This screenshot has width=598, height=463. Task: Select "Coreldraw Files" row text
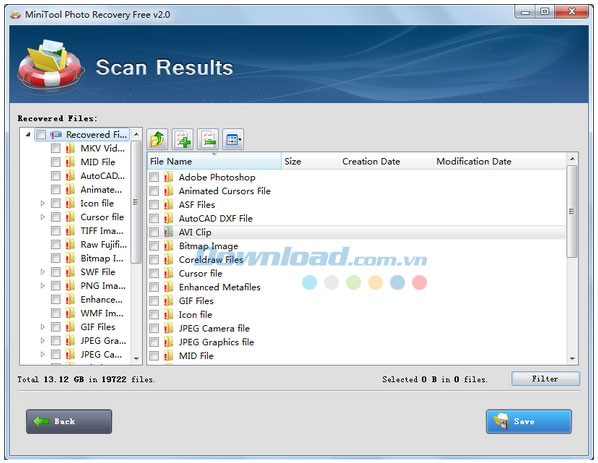211,260
